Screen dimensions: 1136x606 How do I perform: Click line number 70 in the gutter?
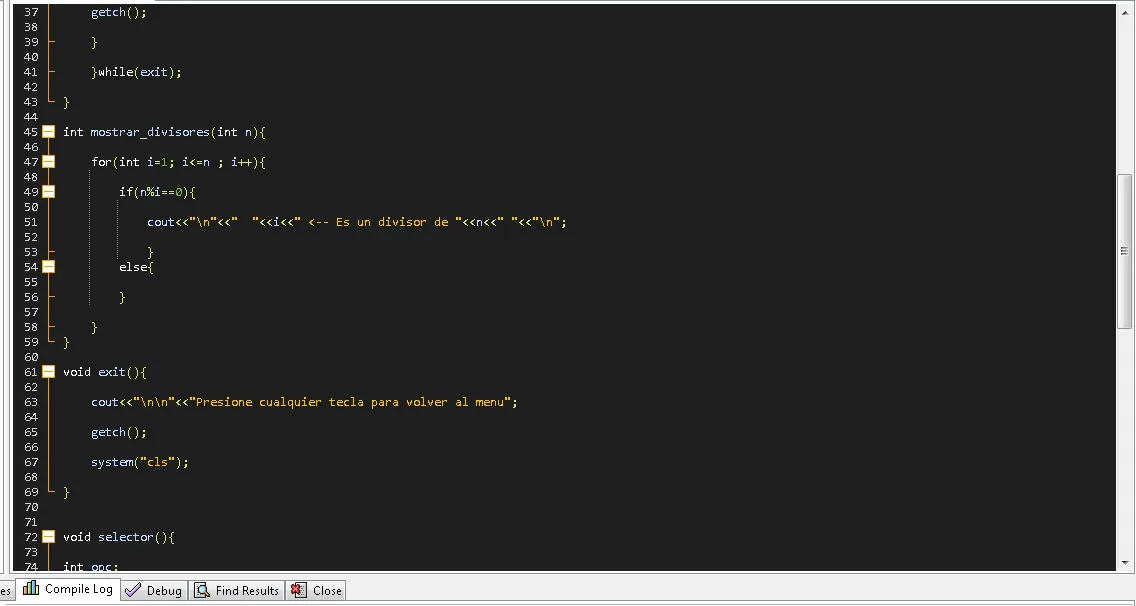pyautogui.click(x=30, y=507)
